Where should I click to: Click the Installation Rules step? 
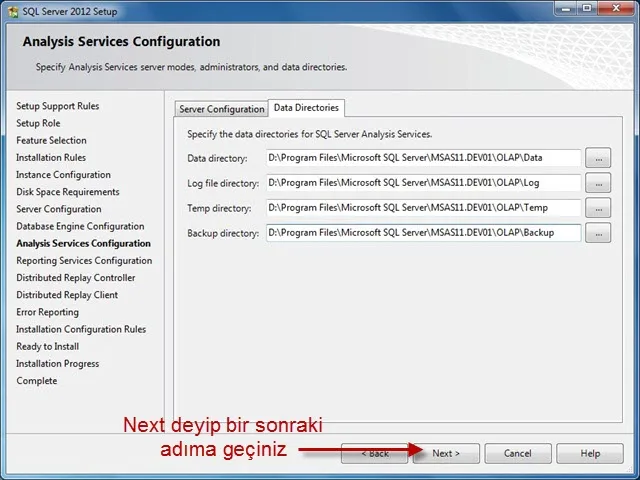(x=51, y=158)
